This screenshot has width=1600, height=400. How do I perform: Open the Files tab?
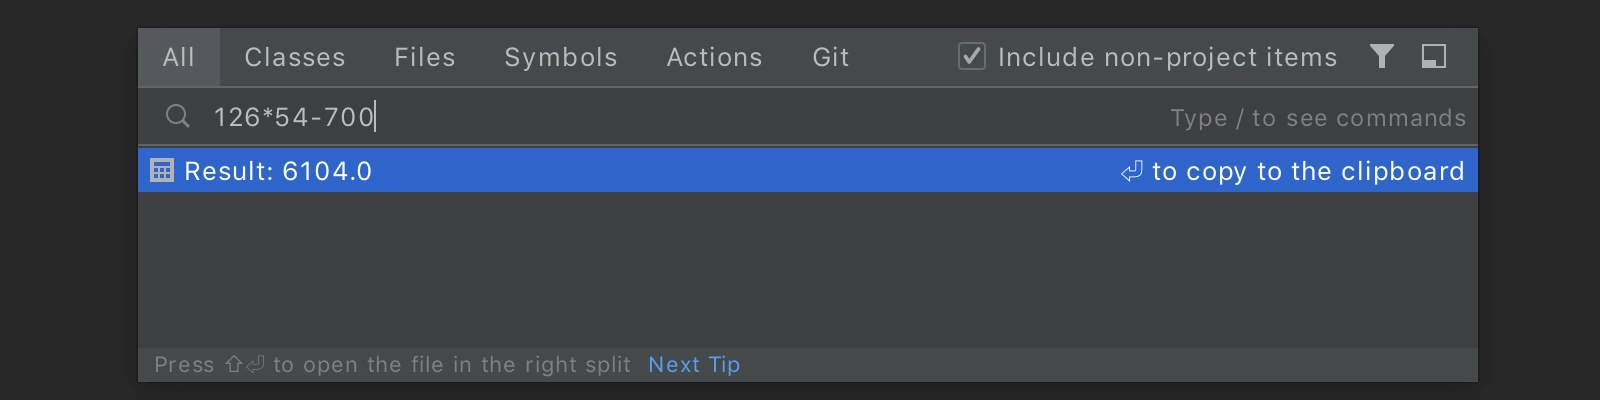425,57
